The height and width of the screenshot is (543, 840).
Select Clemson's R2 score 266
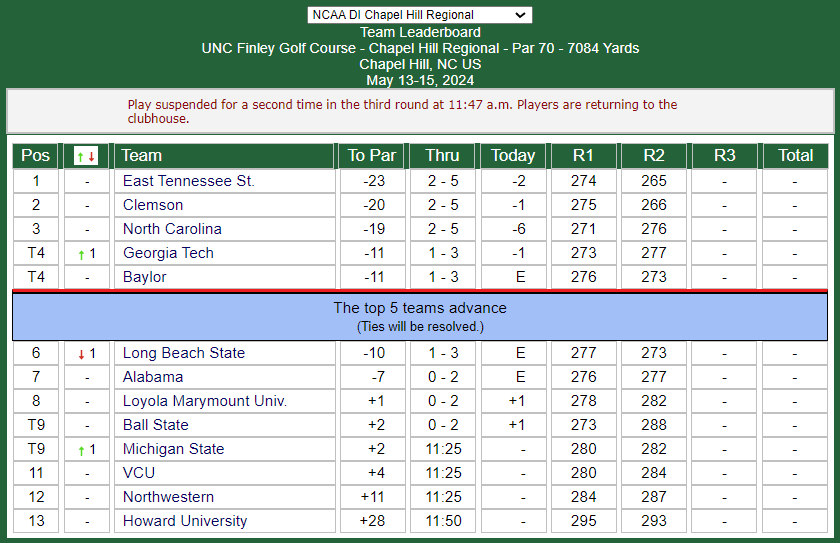(654, 205)
